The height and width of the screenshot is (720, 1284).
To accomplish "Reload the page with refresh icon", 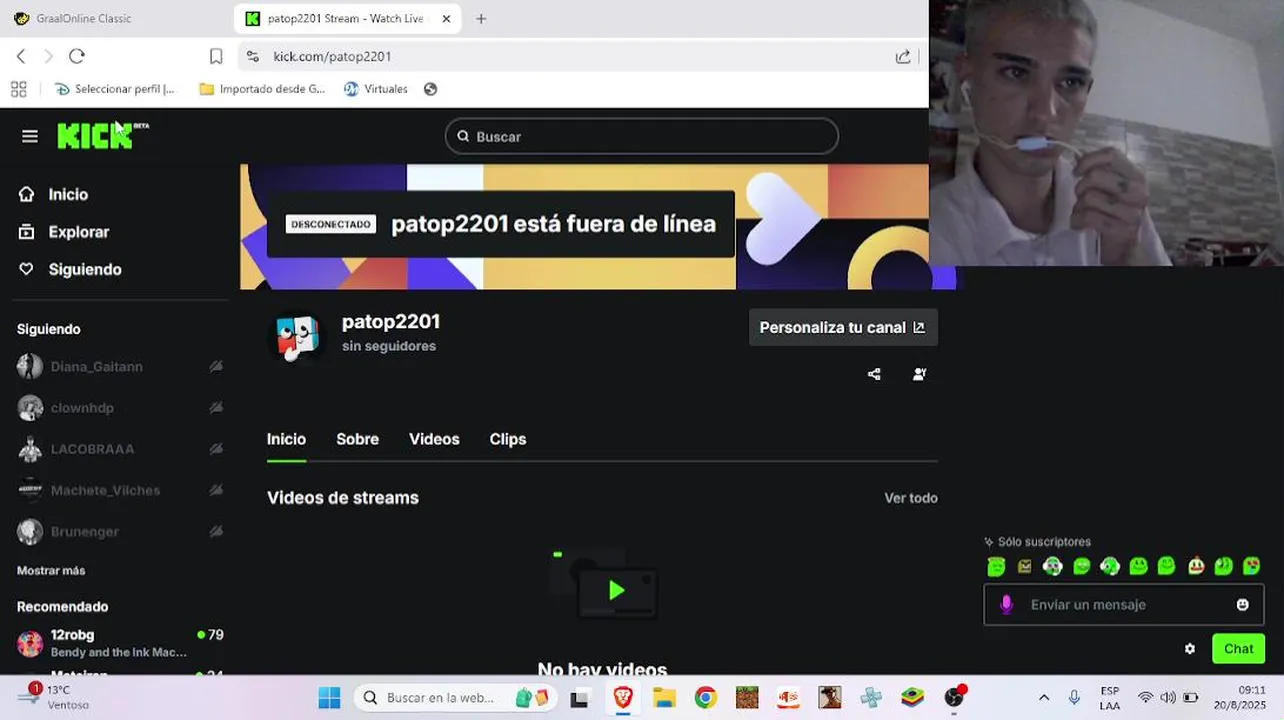I will point(77,57).
